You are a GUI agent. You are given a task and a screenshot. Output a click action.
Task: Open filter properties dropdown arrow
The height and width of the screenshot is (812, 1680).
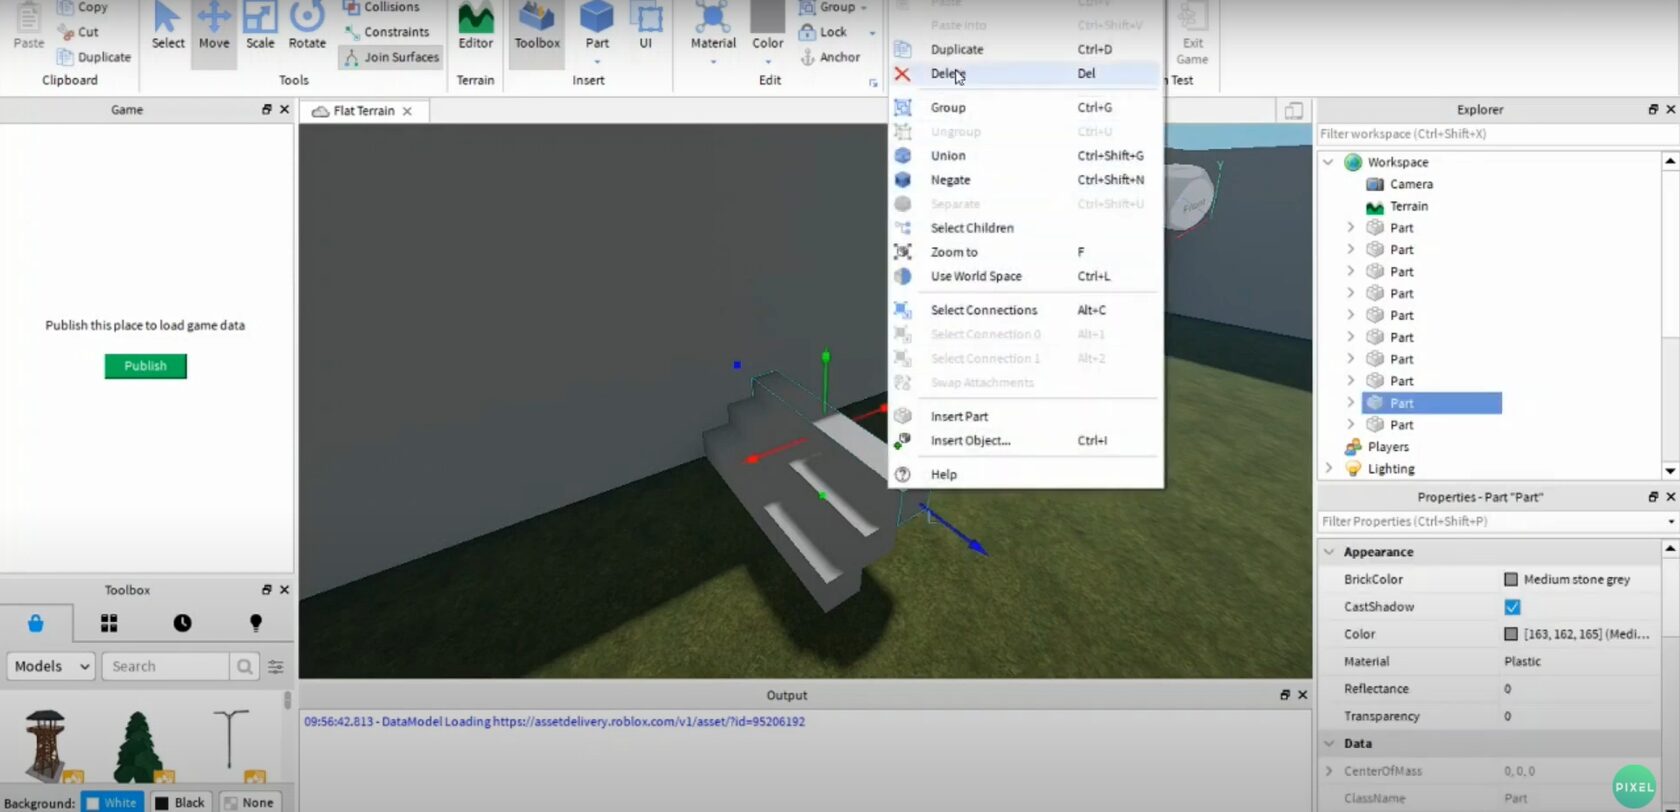pyautogui.click(x=1670, y=522)
